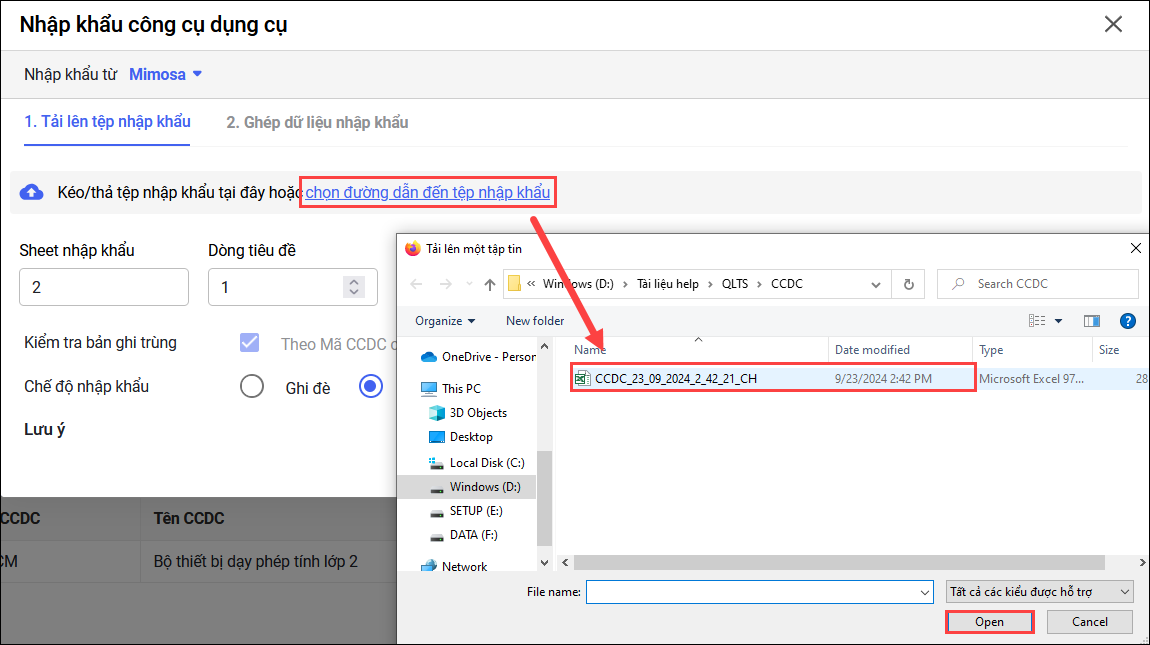This screenshot has height=645, width=1150.
Task: Switch to tab 1. Tải lên tệp nhập khẩu
Action: [107, 122]
